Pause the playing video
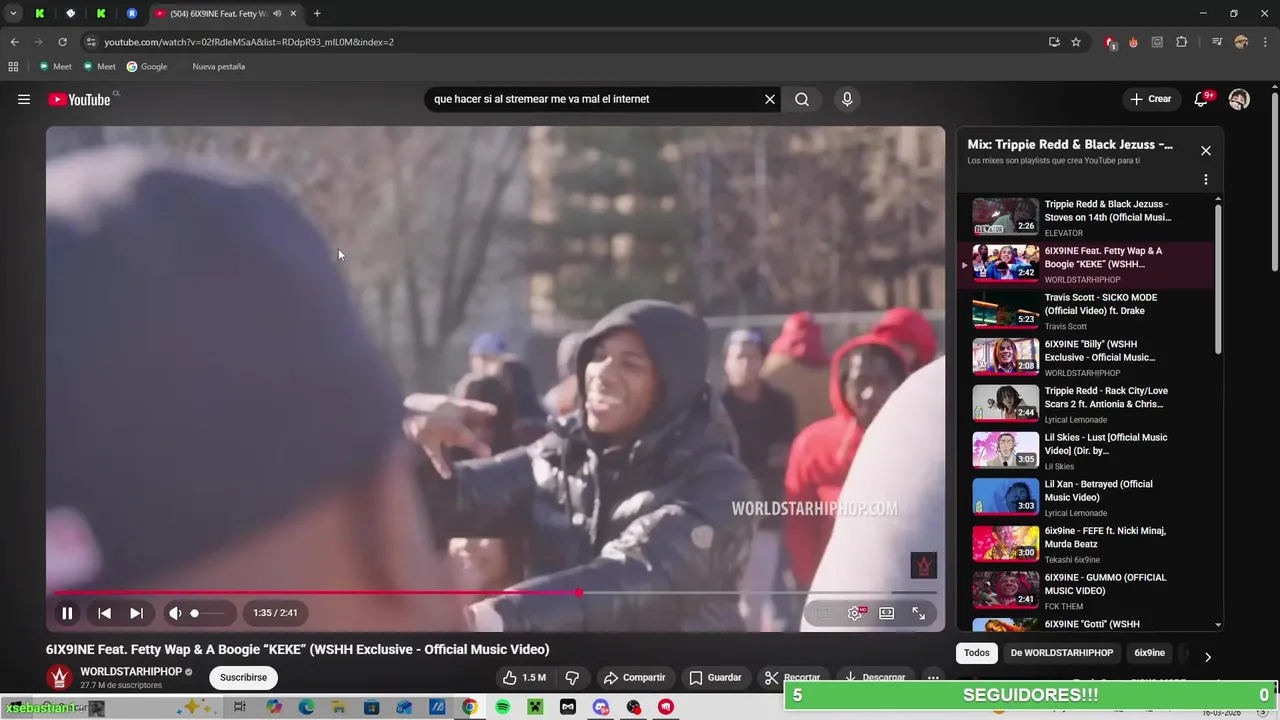The height and width of the screenshot is (720, 1280). [67, 613]
